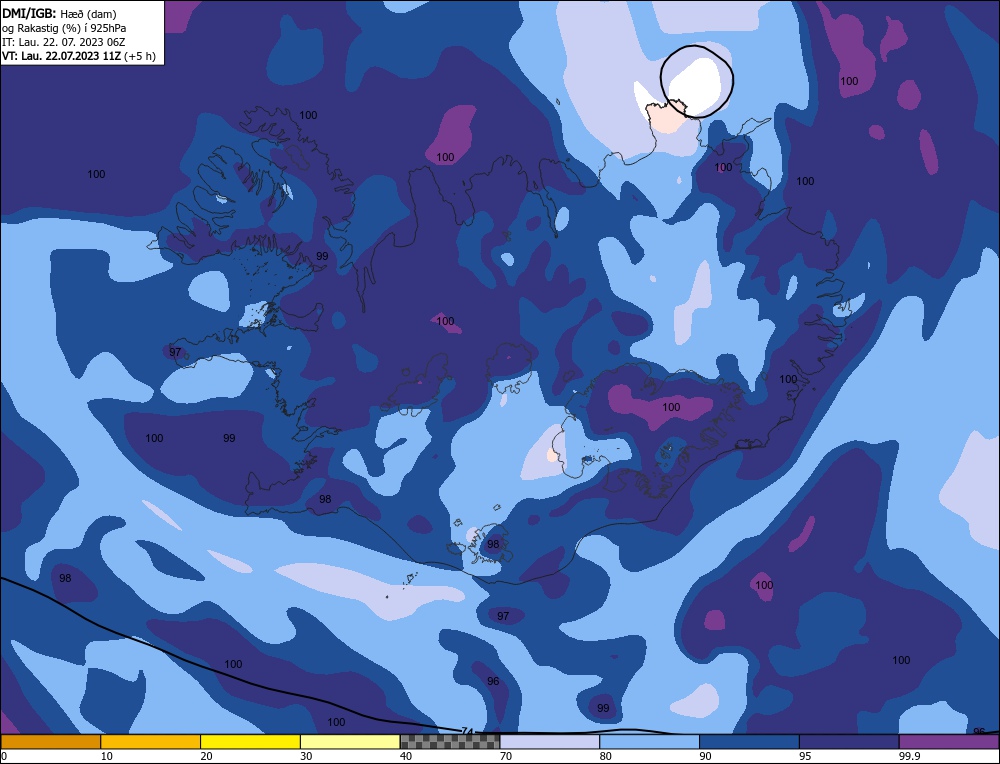Select the "og Rakastig (%) í 925hPa" line
The width and height of the screenshot is (1000, 764).
(64, 28)
